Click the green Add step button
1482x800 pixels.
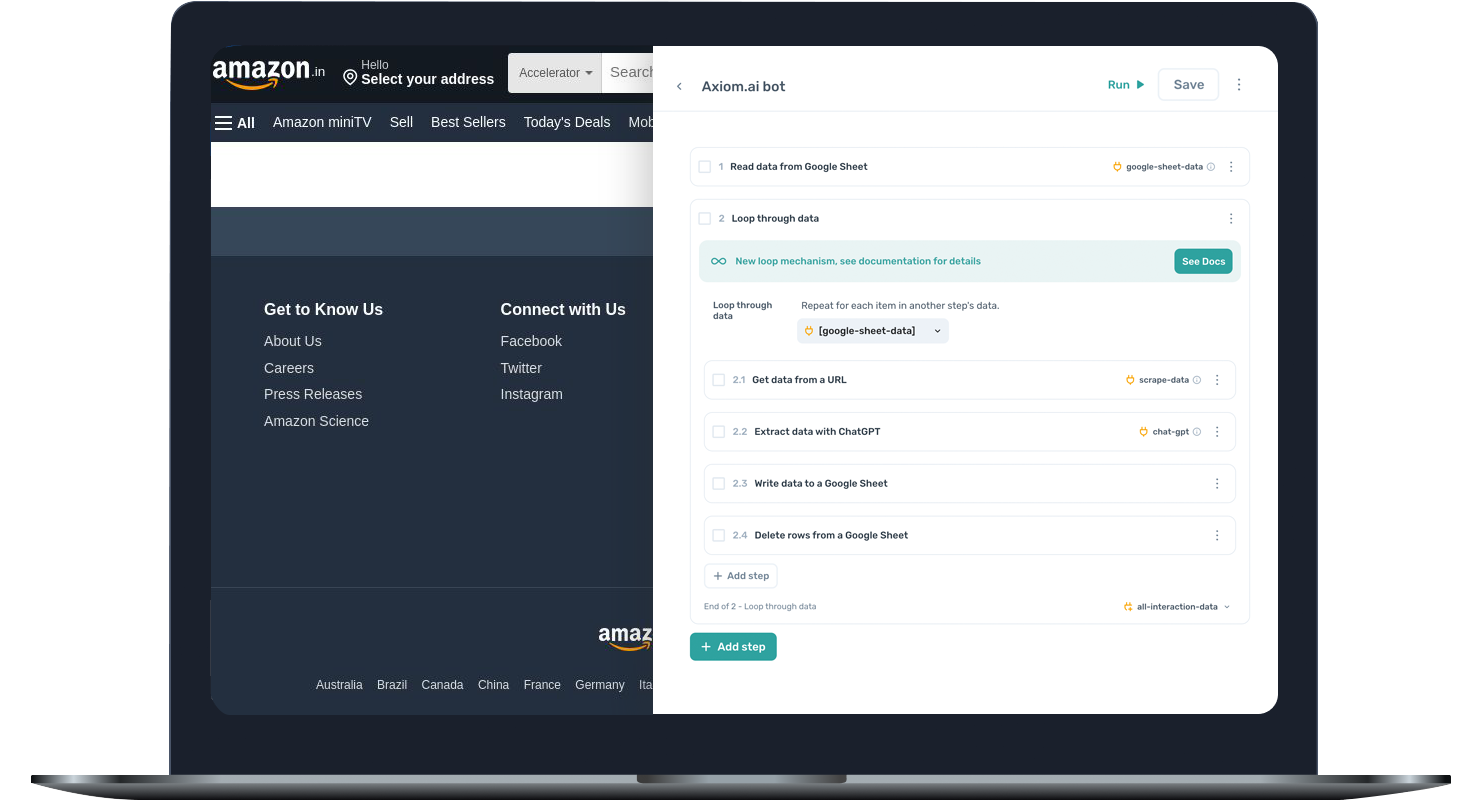point(733,647)
